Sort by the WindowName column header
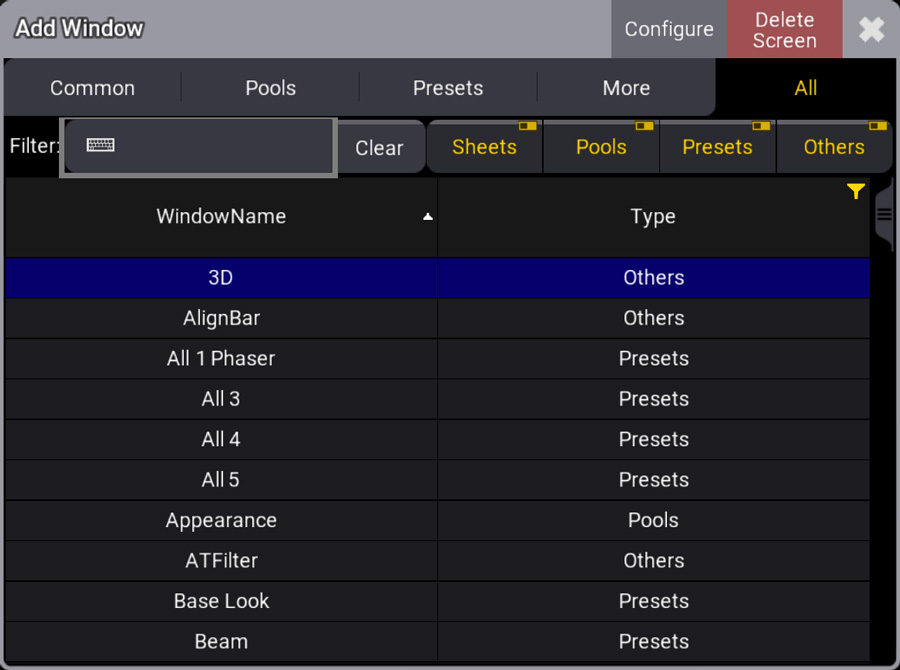Viewport: 900px width, 670px height. pyautogui.click(x=221, y=217)
